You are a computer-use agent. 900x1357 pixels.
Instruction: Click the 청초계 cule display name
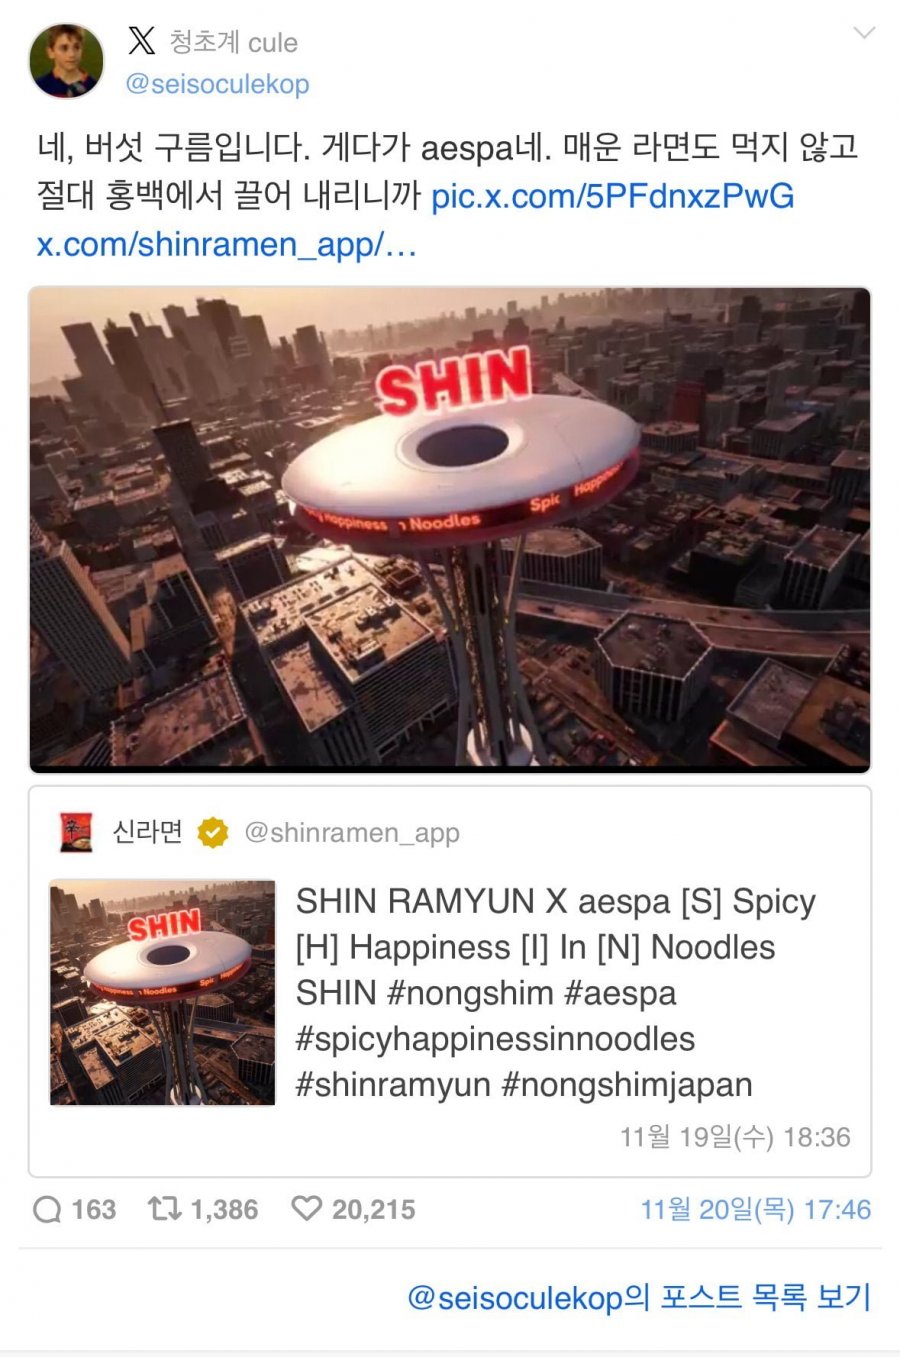[x=233, y=42]
